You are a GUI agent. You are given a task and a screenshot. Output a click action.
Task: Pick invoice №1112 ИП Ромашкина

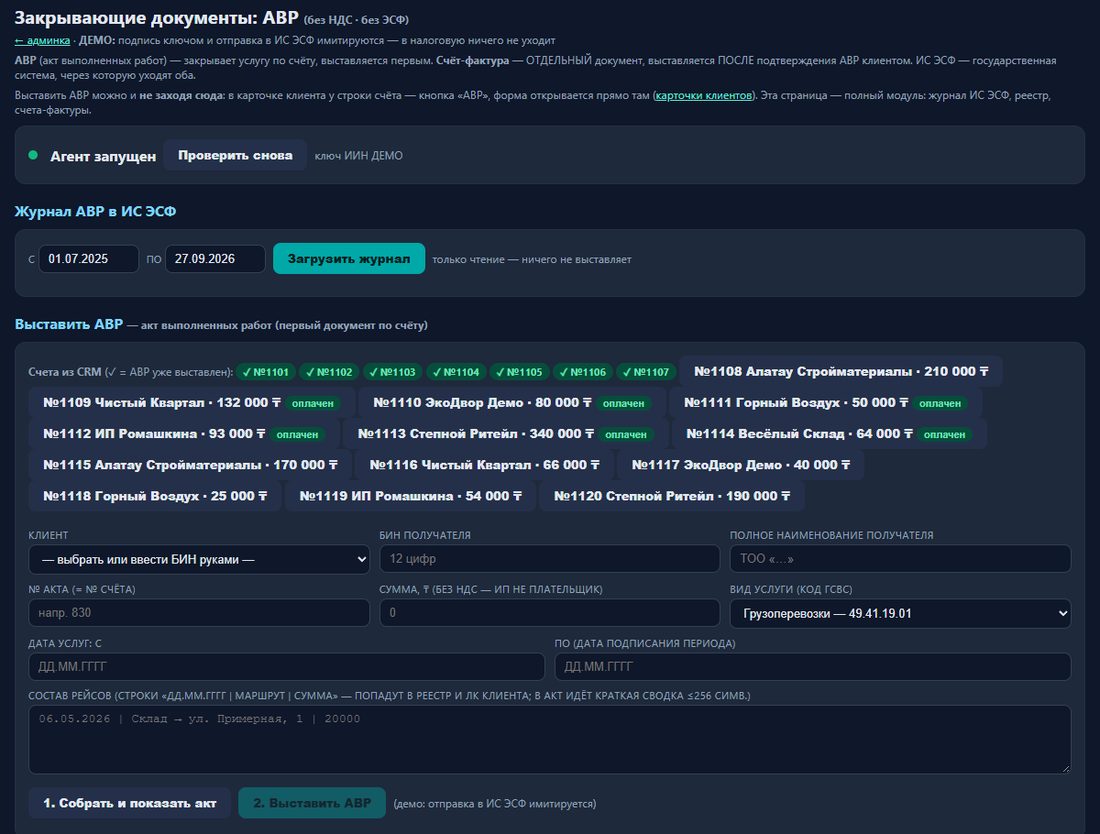[184, 433]
